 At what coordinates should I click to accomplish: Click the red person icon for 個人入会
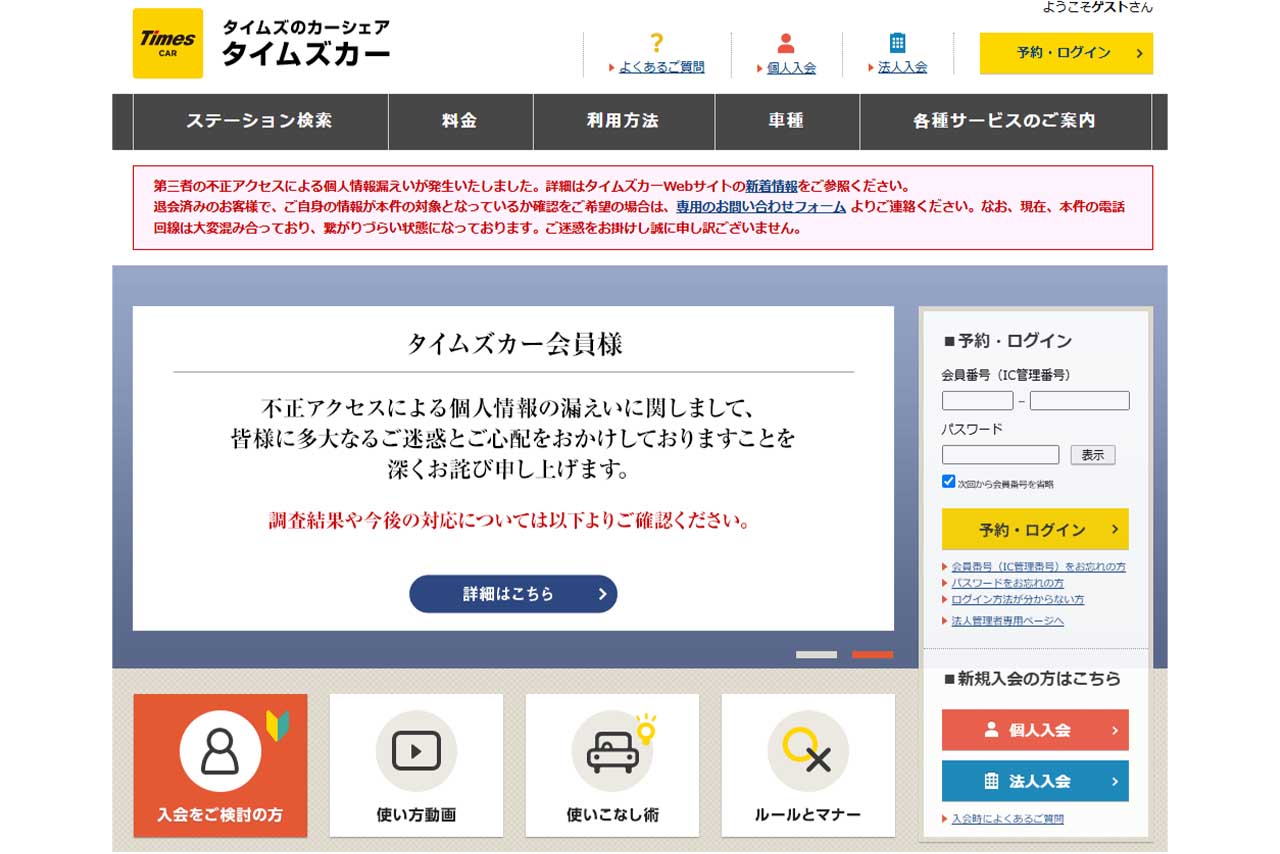click(786, 43)
